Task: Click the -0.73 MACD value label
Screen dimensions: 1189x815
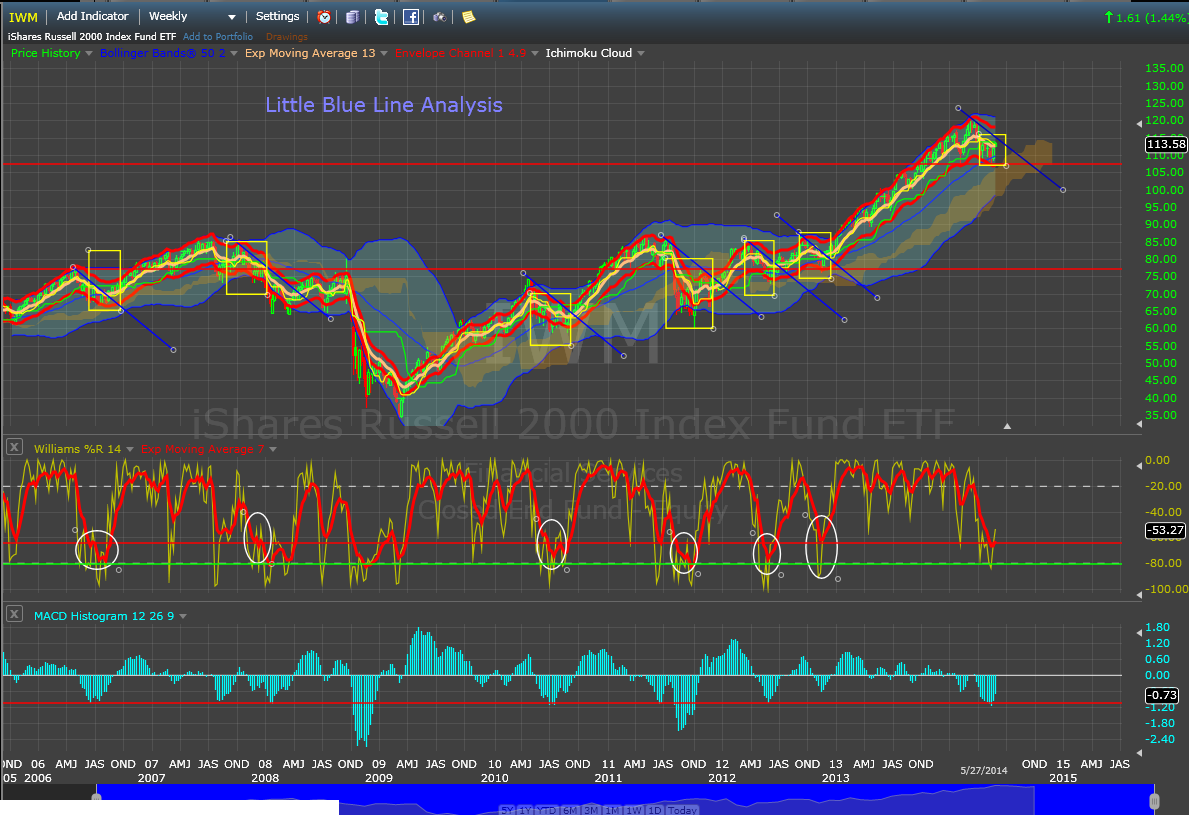Action: 1162,694
